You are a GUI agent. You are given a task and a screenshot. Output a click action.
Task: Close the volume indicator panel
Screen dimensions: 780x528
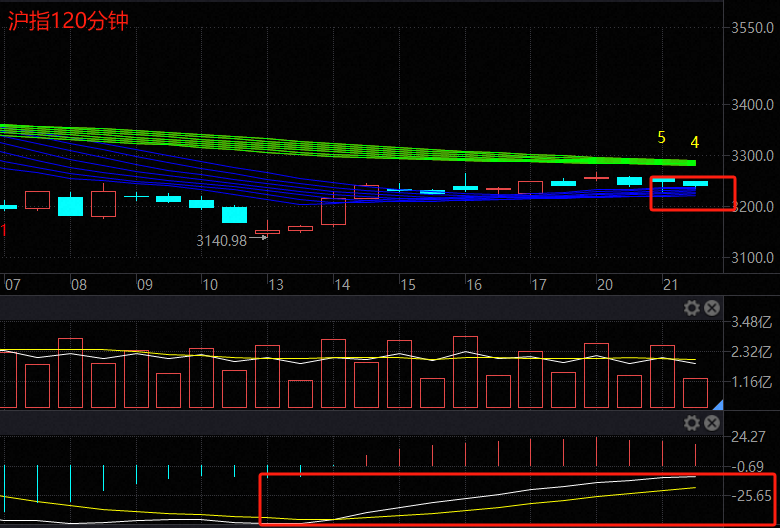(712, 309)
